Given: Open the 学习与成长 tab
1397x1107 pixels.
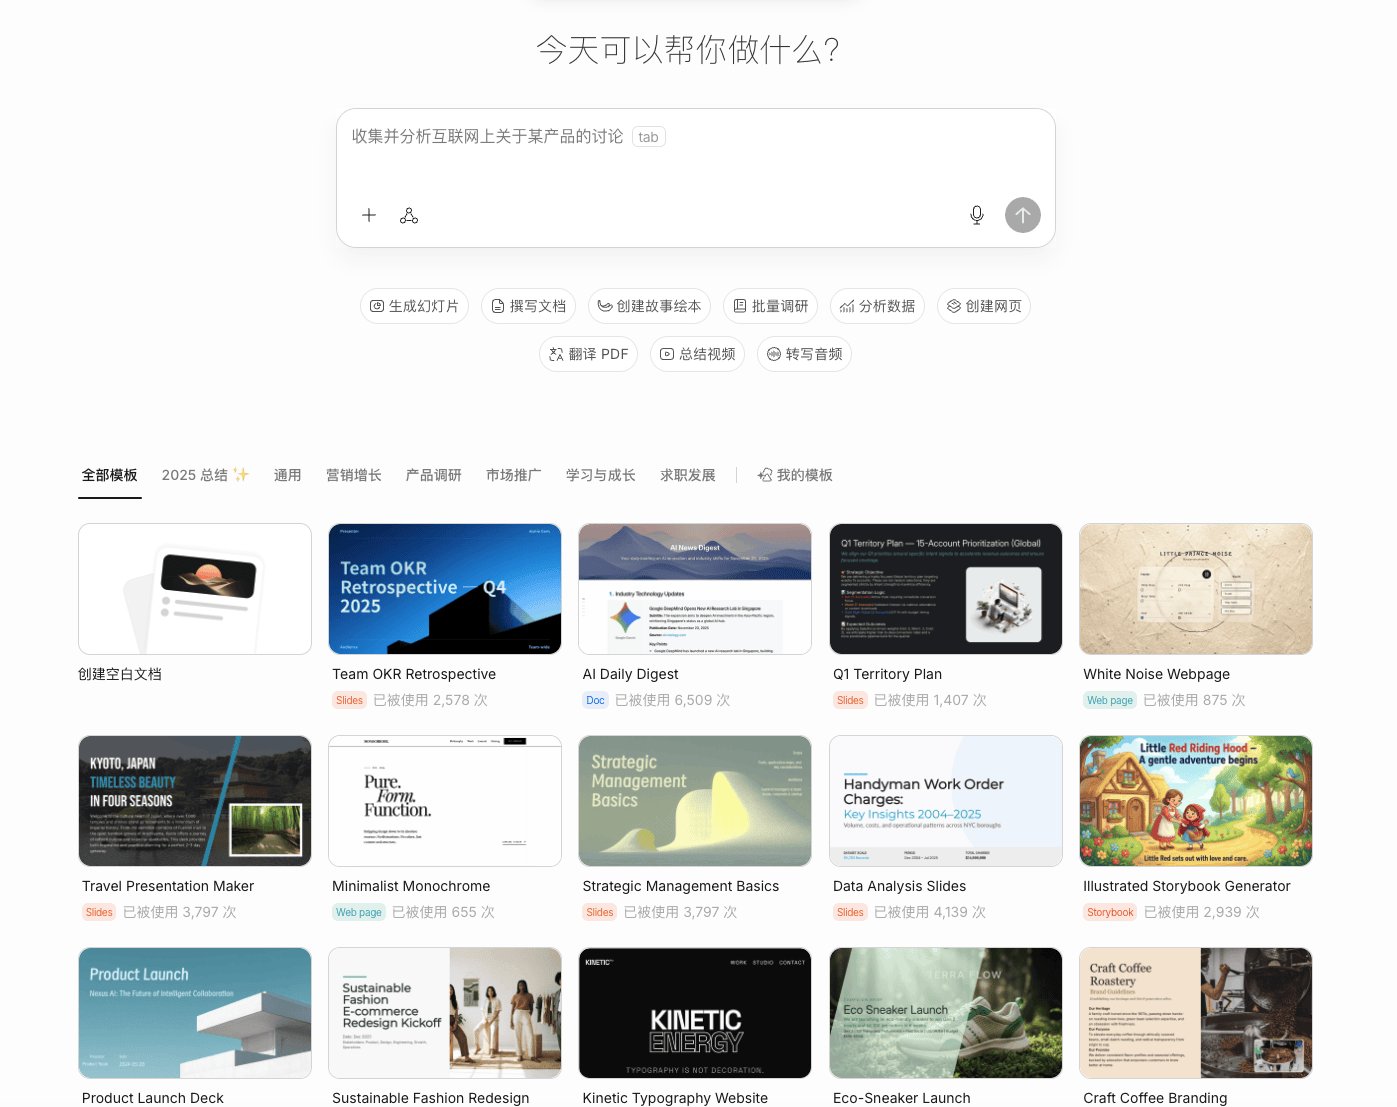Looking at the screenshot, I should pyautogui.click(x=601, y=475).
